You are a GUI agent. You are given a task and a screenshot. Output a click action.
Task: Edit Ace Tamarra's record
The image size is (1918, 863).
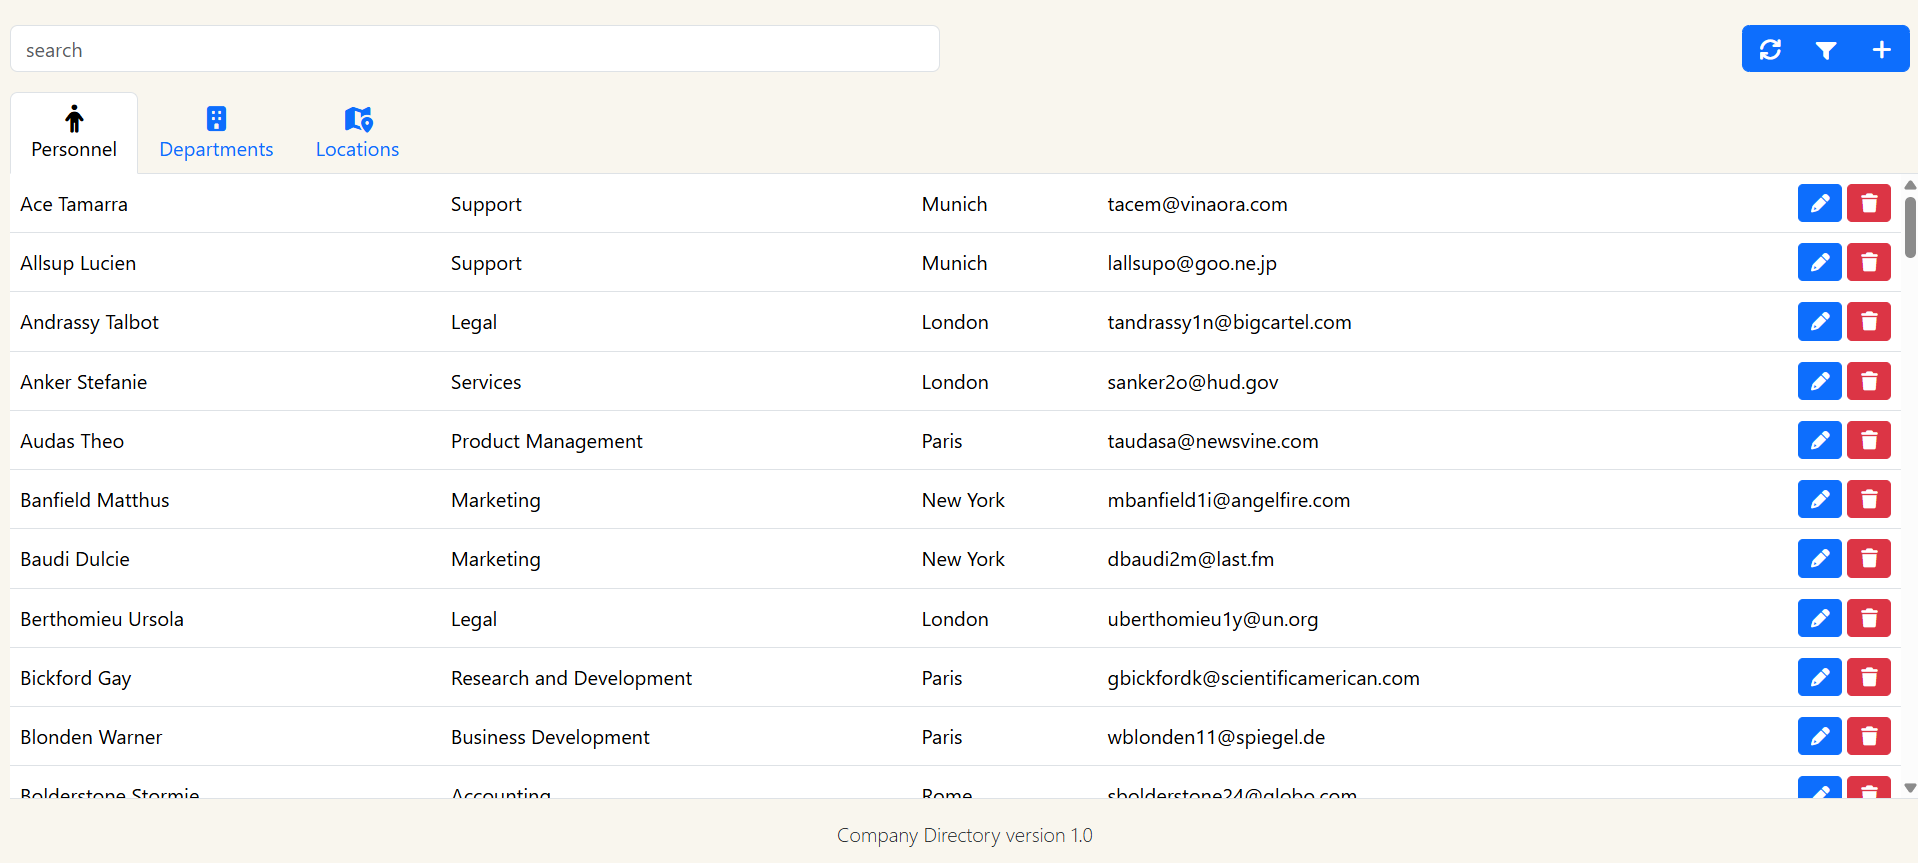pyautogui.click(x=1819, y=203)
